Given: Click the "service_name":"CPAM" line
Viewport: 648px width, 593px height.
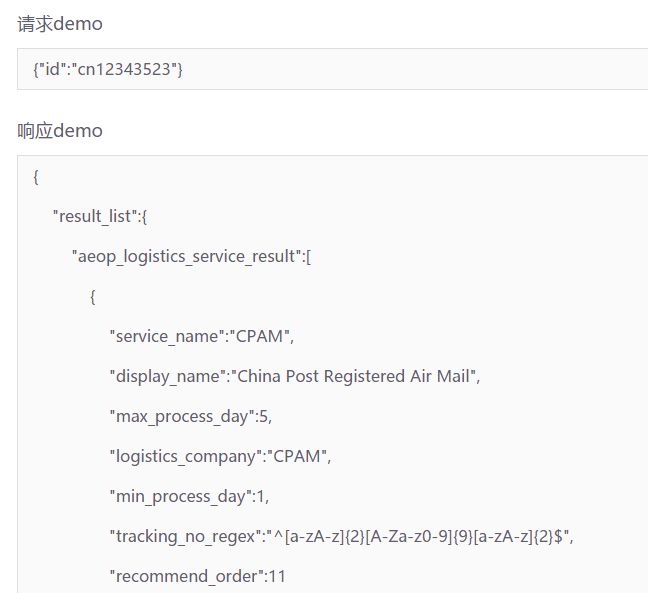Looking at the screenshot, I should pyautogui.click(x=202, y=336).
